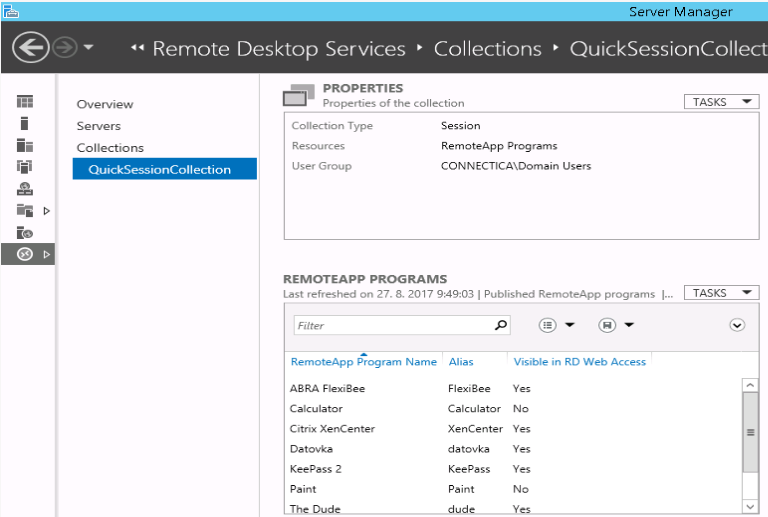Open the IIS sidebar icon

[x=24, y=233]
